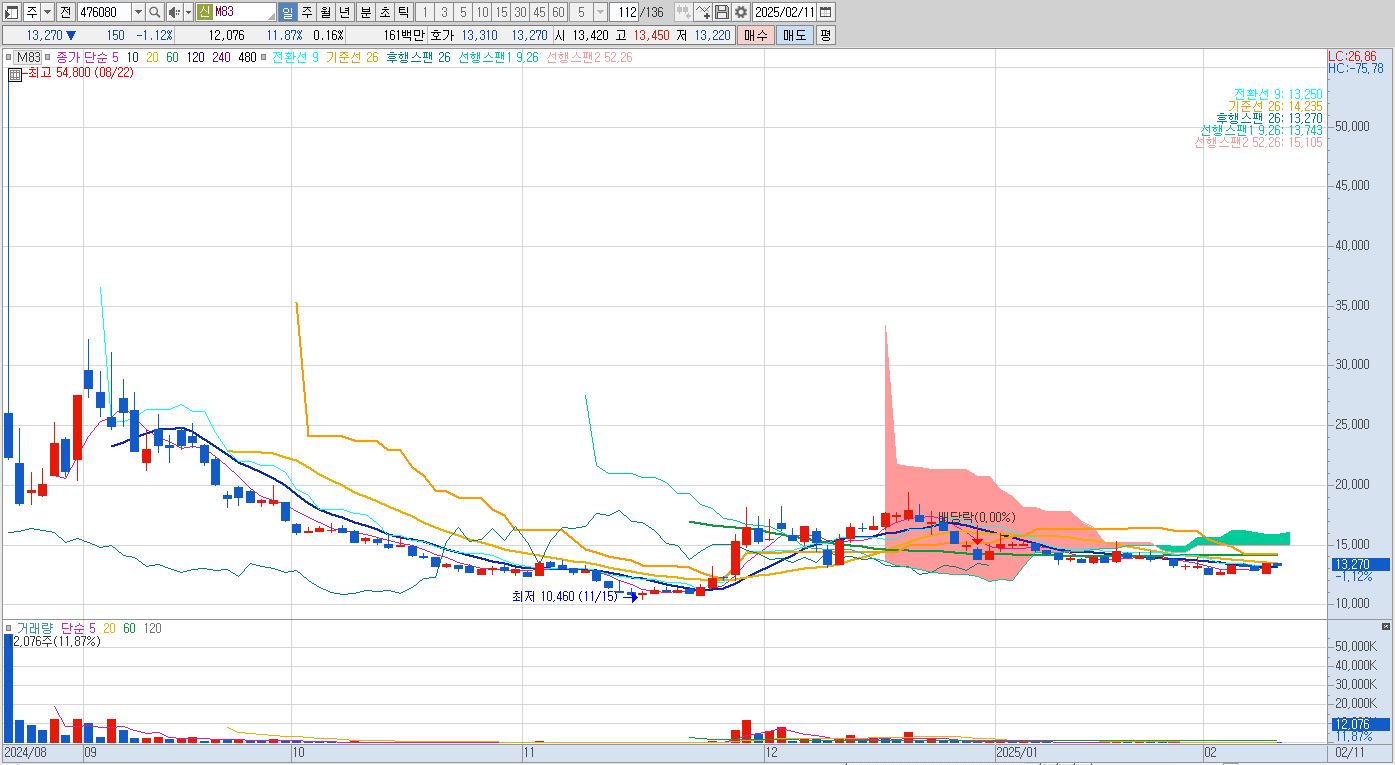1395x765 pixels.
Task: Click the stock code input field 476080
Action: point(104,12)
